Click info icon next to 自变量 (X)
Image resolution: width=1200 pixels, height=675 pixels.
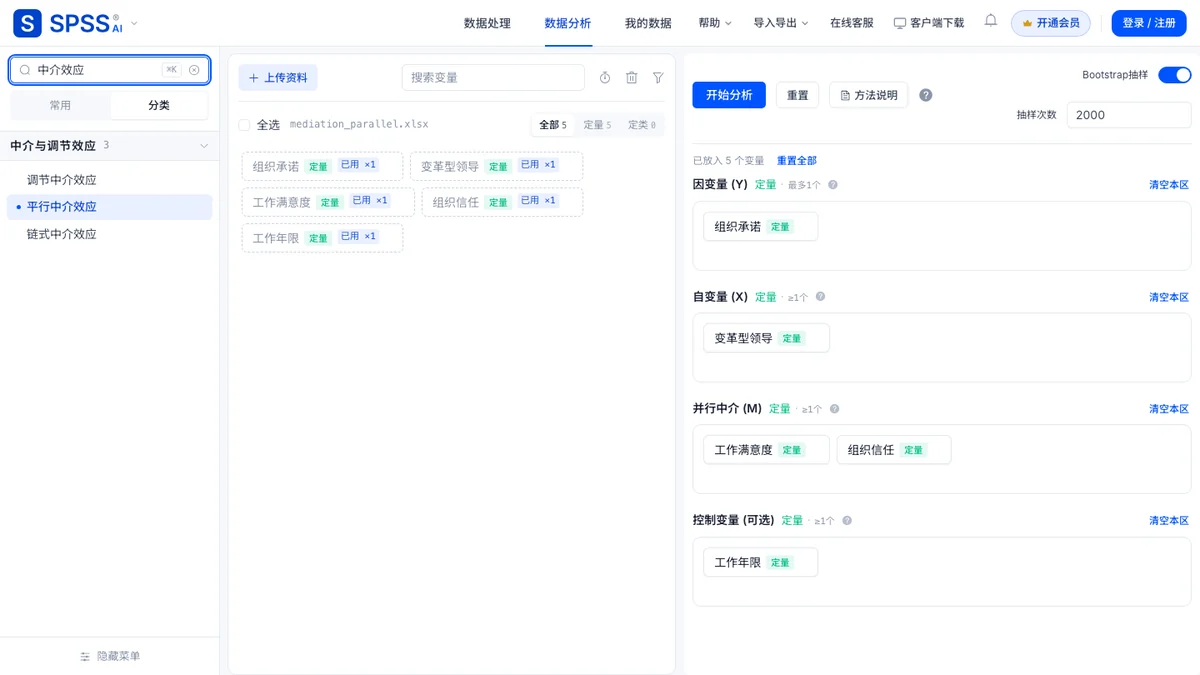click(x=821, y=297)
